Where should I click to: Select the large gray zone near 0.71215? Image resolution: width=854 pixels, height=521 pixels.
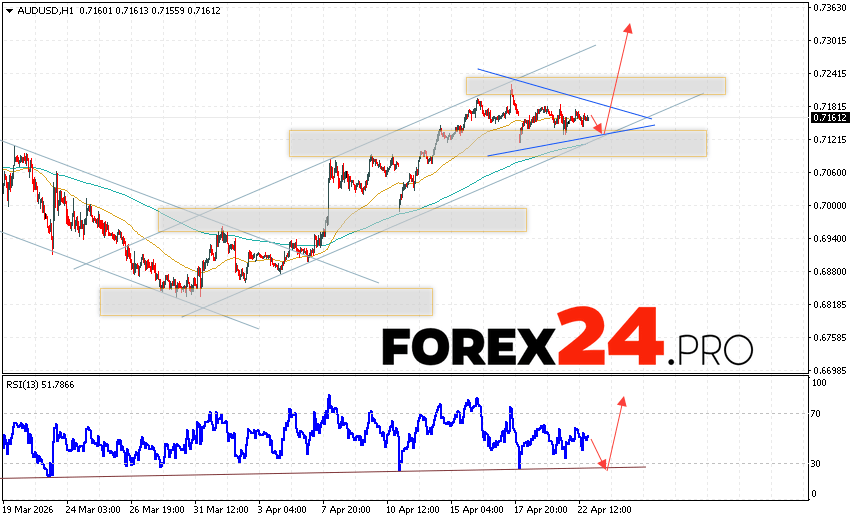pos(497,143)
